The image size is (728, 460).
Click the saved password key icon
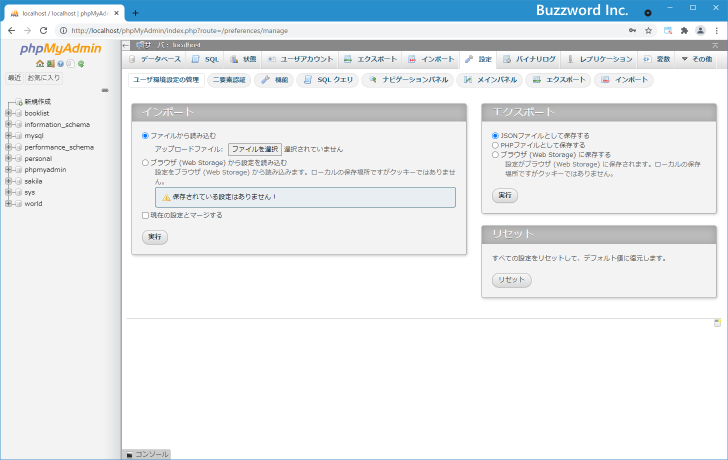click(631, 30)
